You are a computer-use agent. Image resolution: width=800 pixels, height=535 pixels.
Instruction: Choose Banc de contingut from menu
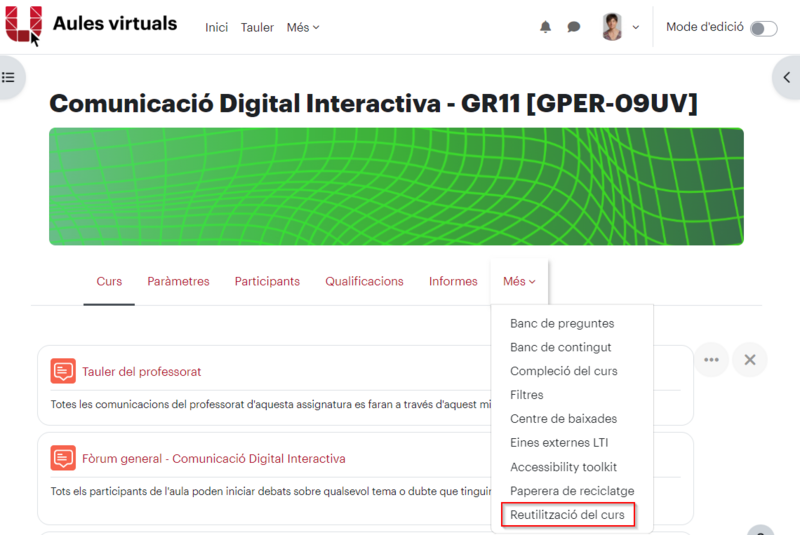coord(561,347)
